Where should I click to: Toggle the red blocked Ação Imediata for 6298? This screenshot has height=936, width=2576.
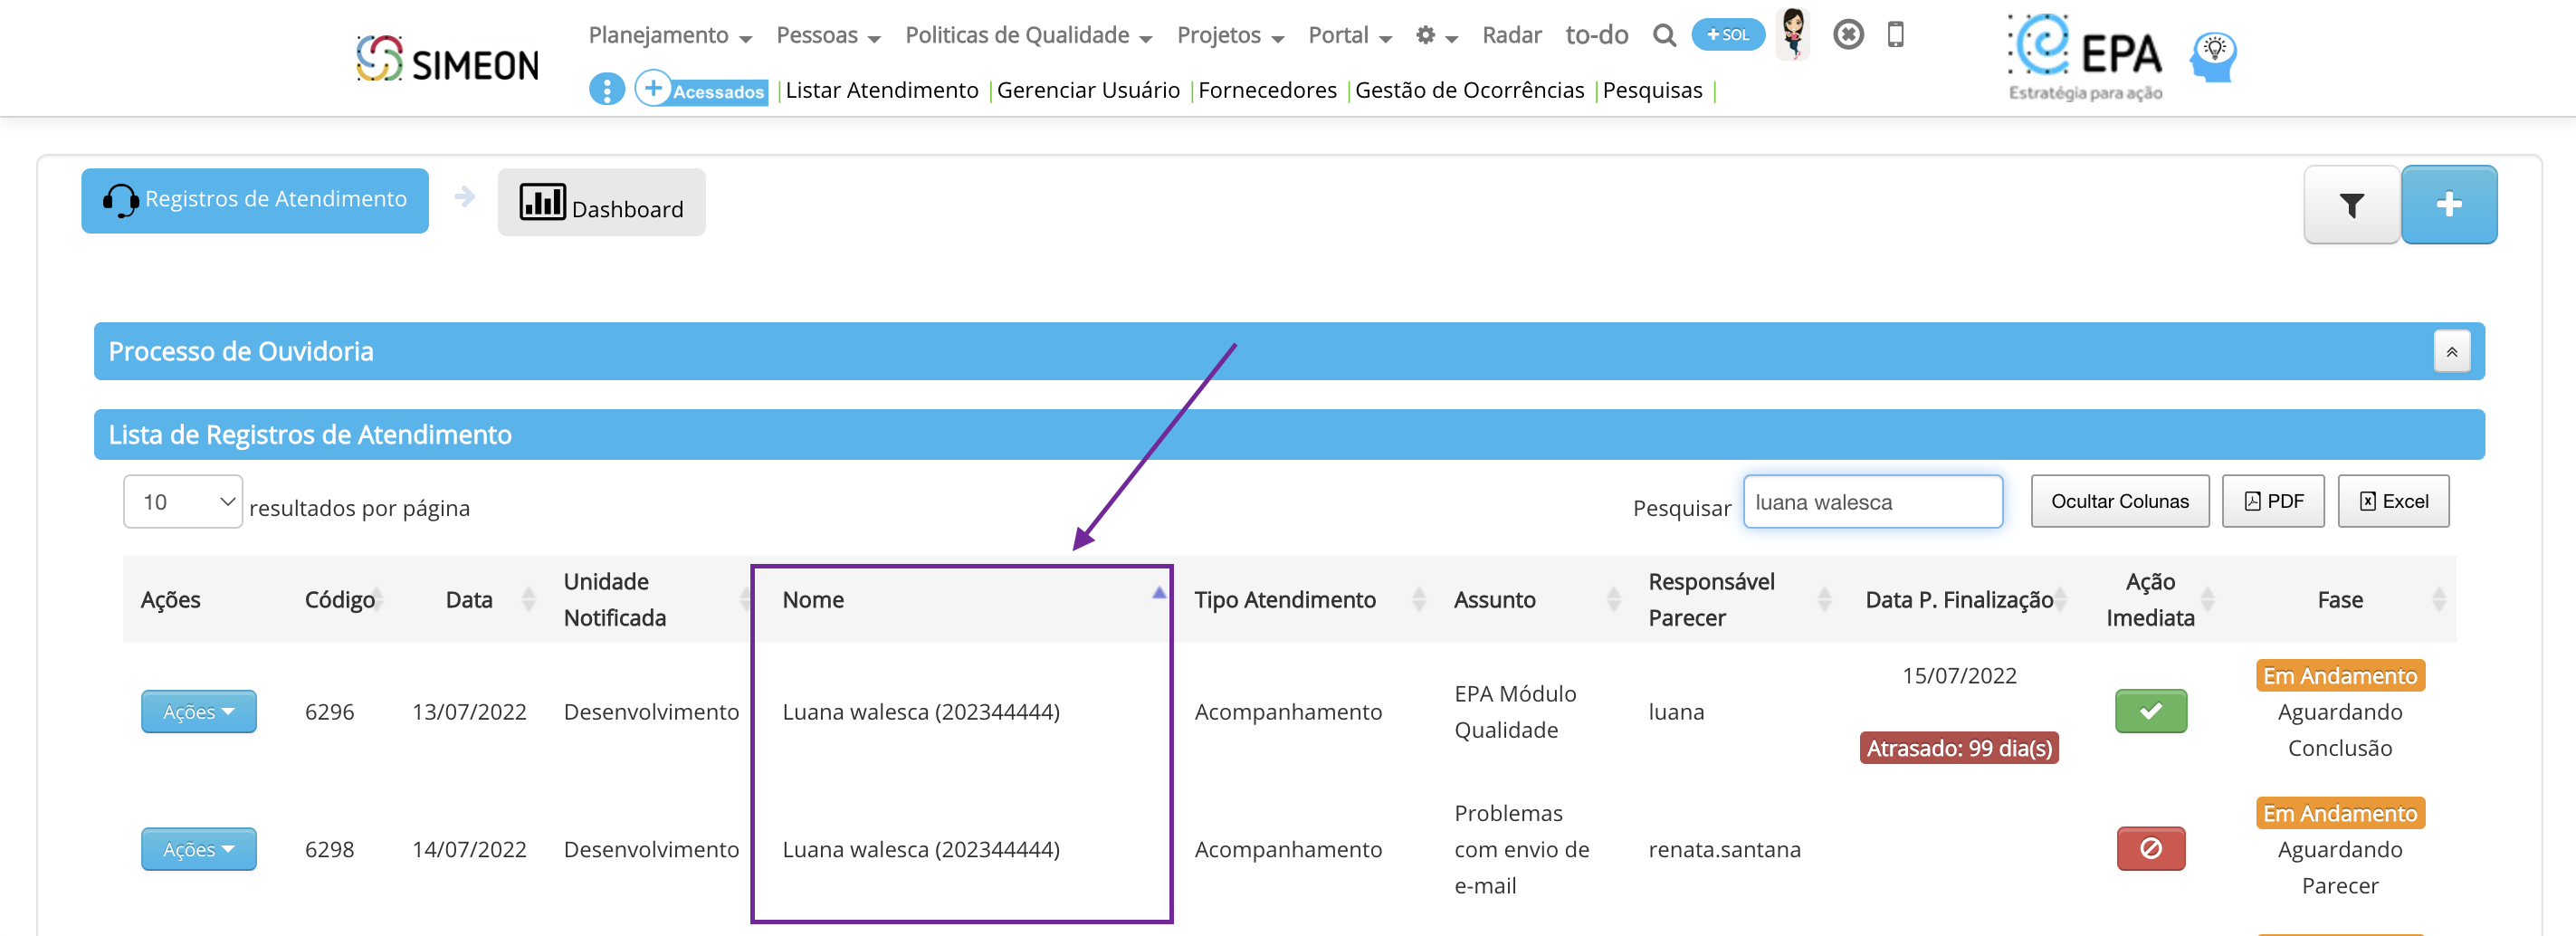pyautogui.click(x=2150, y=849)
